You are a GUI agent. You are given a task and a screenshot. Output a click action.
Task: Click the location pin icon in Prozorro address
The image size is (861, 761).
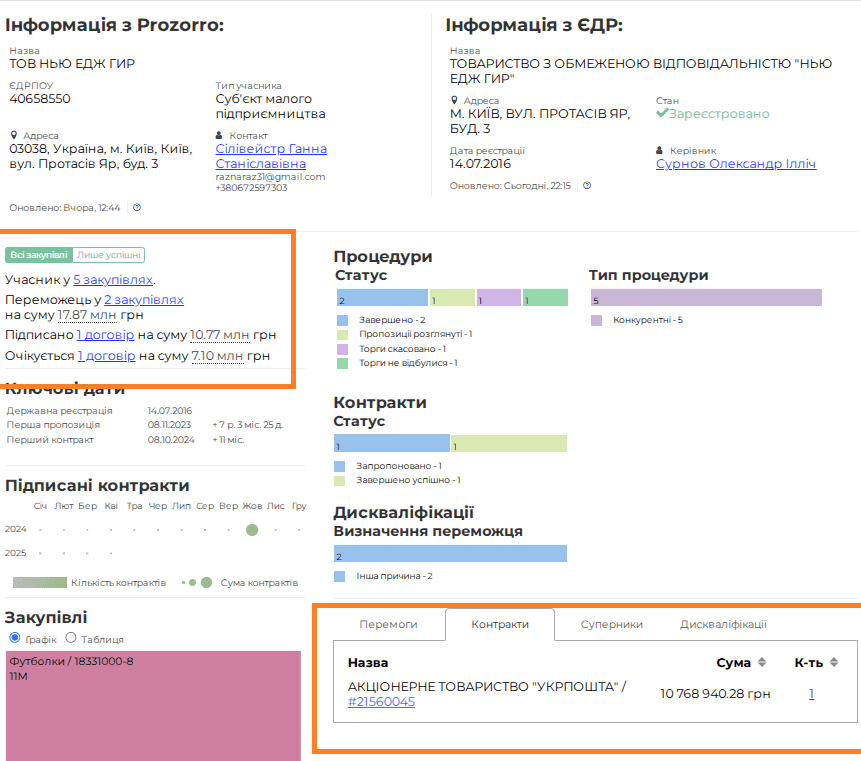14,135
